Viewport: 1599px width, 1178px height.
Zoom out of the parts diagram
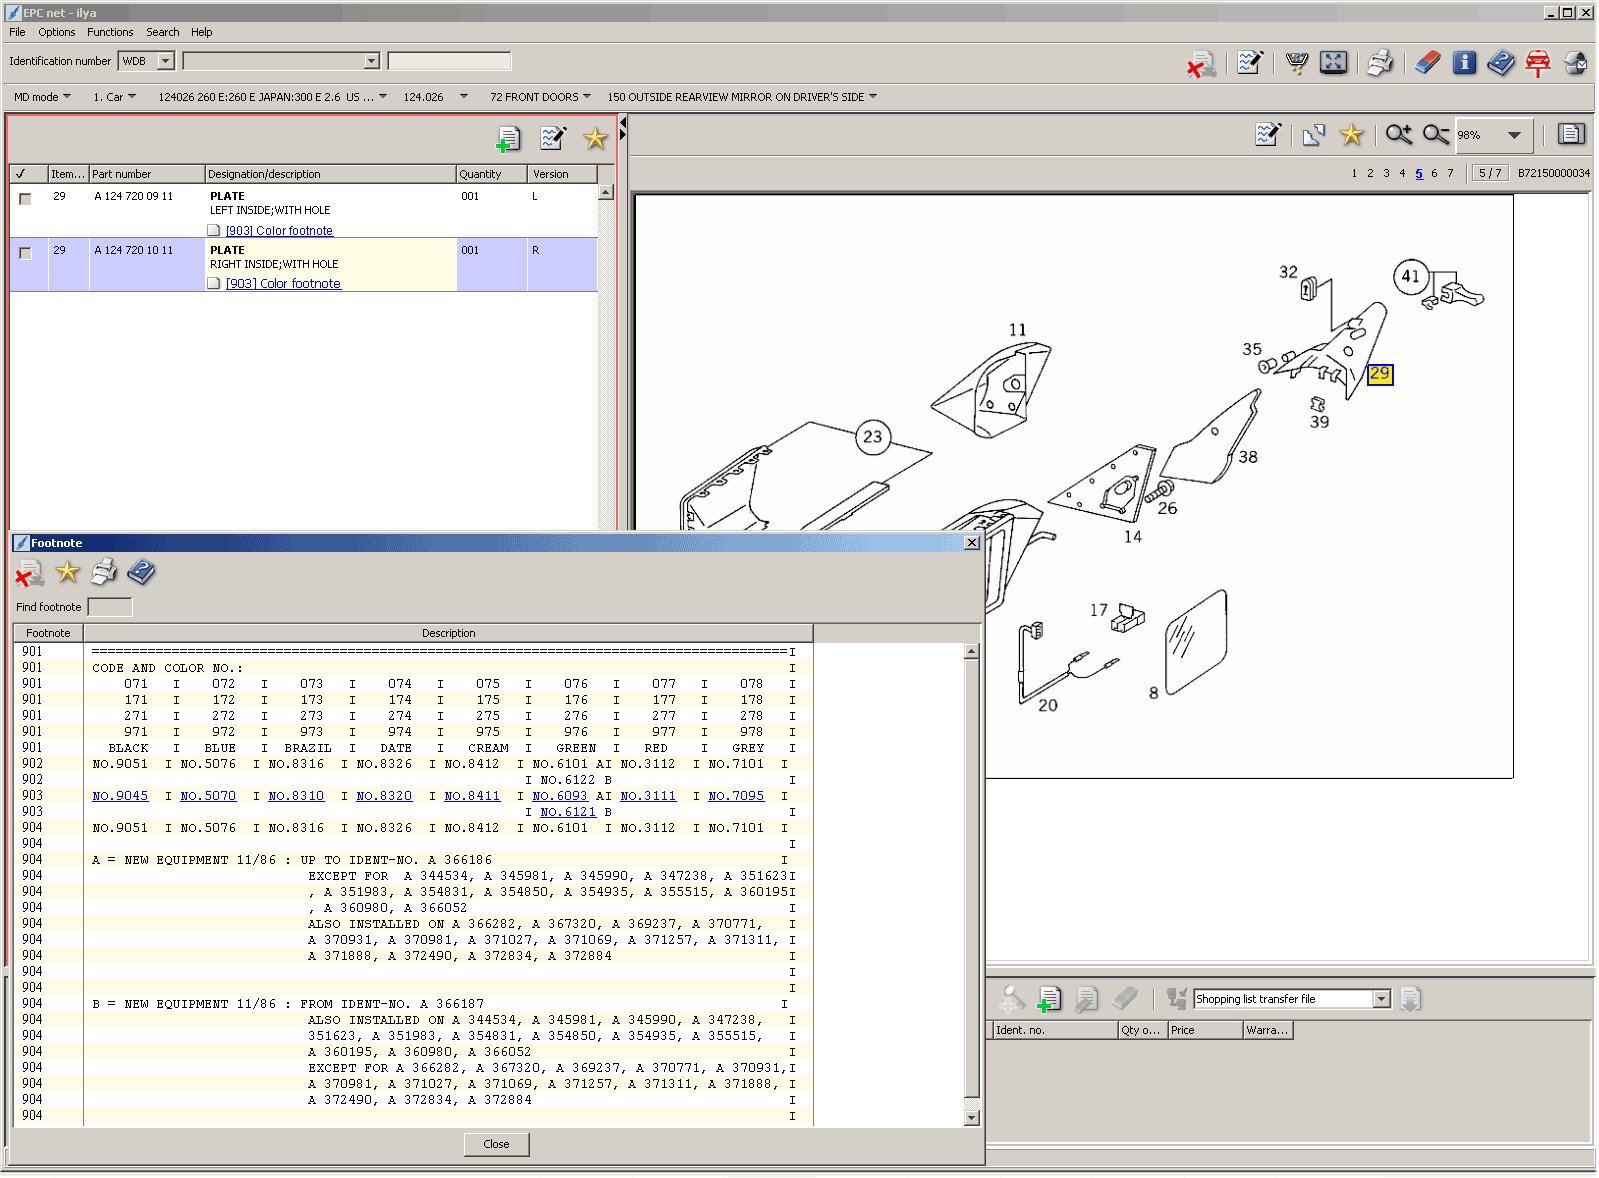[x=1436, y=134]
